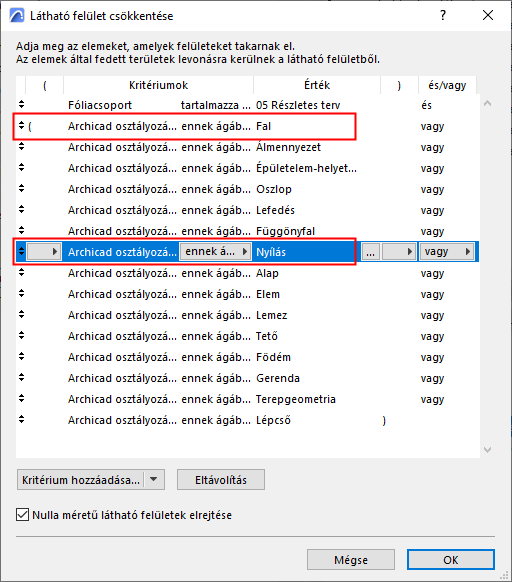
Task: Click the Eltávolítás button
Action: 221,480
